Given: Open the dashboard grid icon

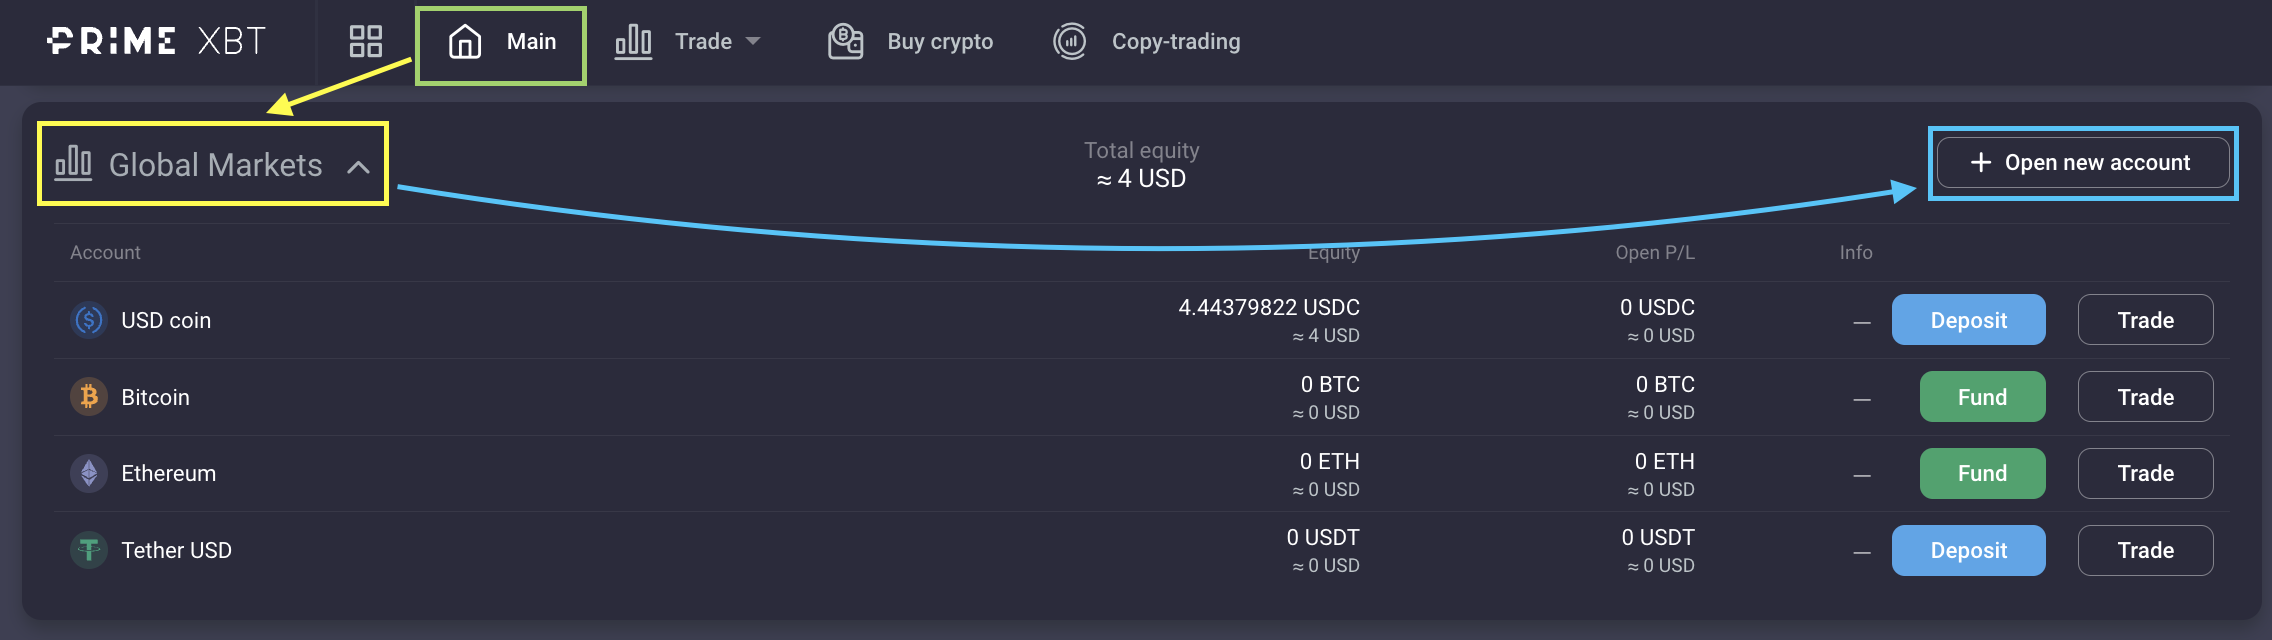Looking at the screenshot, I should 365,41.
